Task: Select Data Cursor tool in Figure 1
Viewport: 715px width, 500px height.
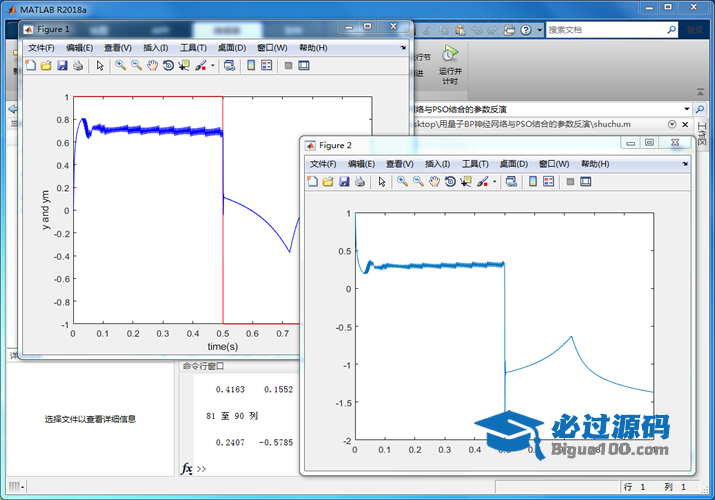Action: [184, 66]
